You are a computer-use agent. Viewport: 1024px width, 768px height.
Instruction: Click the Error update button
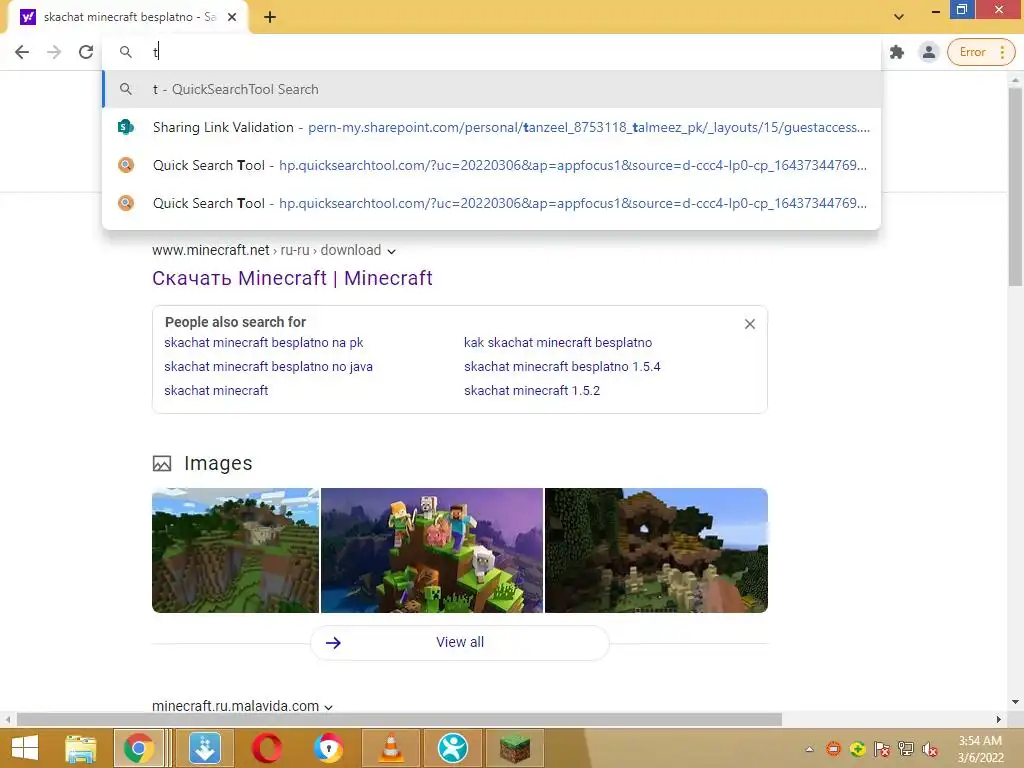coord(972,52)
